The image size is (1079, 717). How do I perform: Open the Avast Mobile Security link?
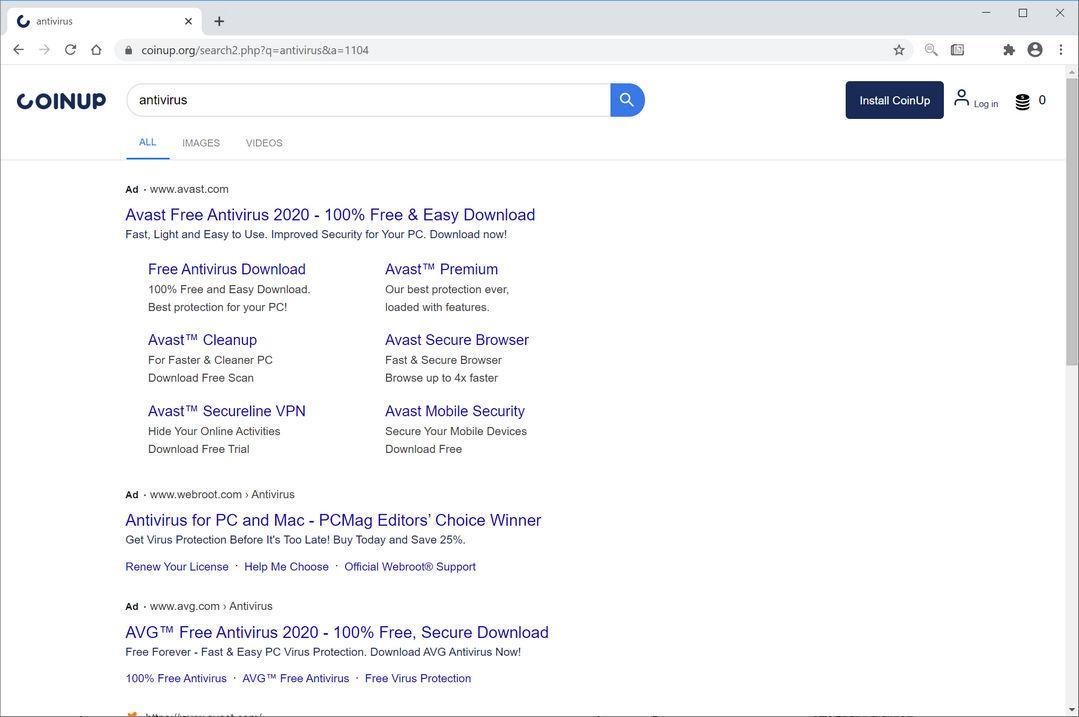(455, 411)
